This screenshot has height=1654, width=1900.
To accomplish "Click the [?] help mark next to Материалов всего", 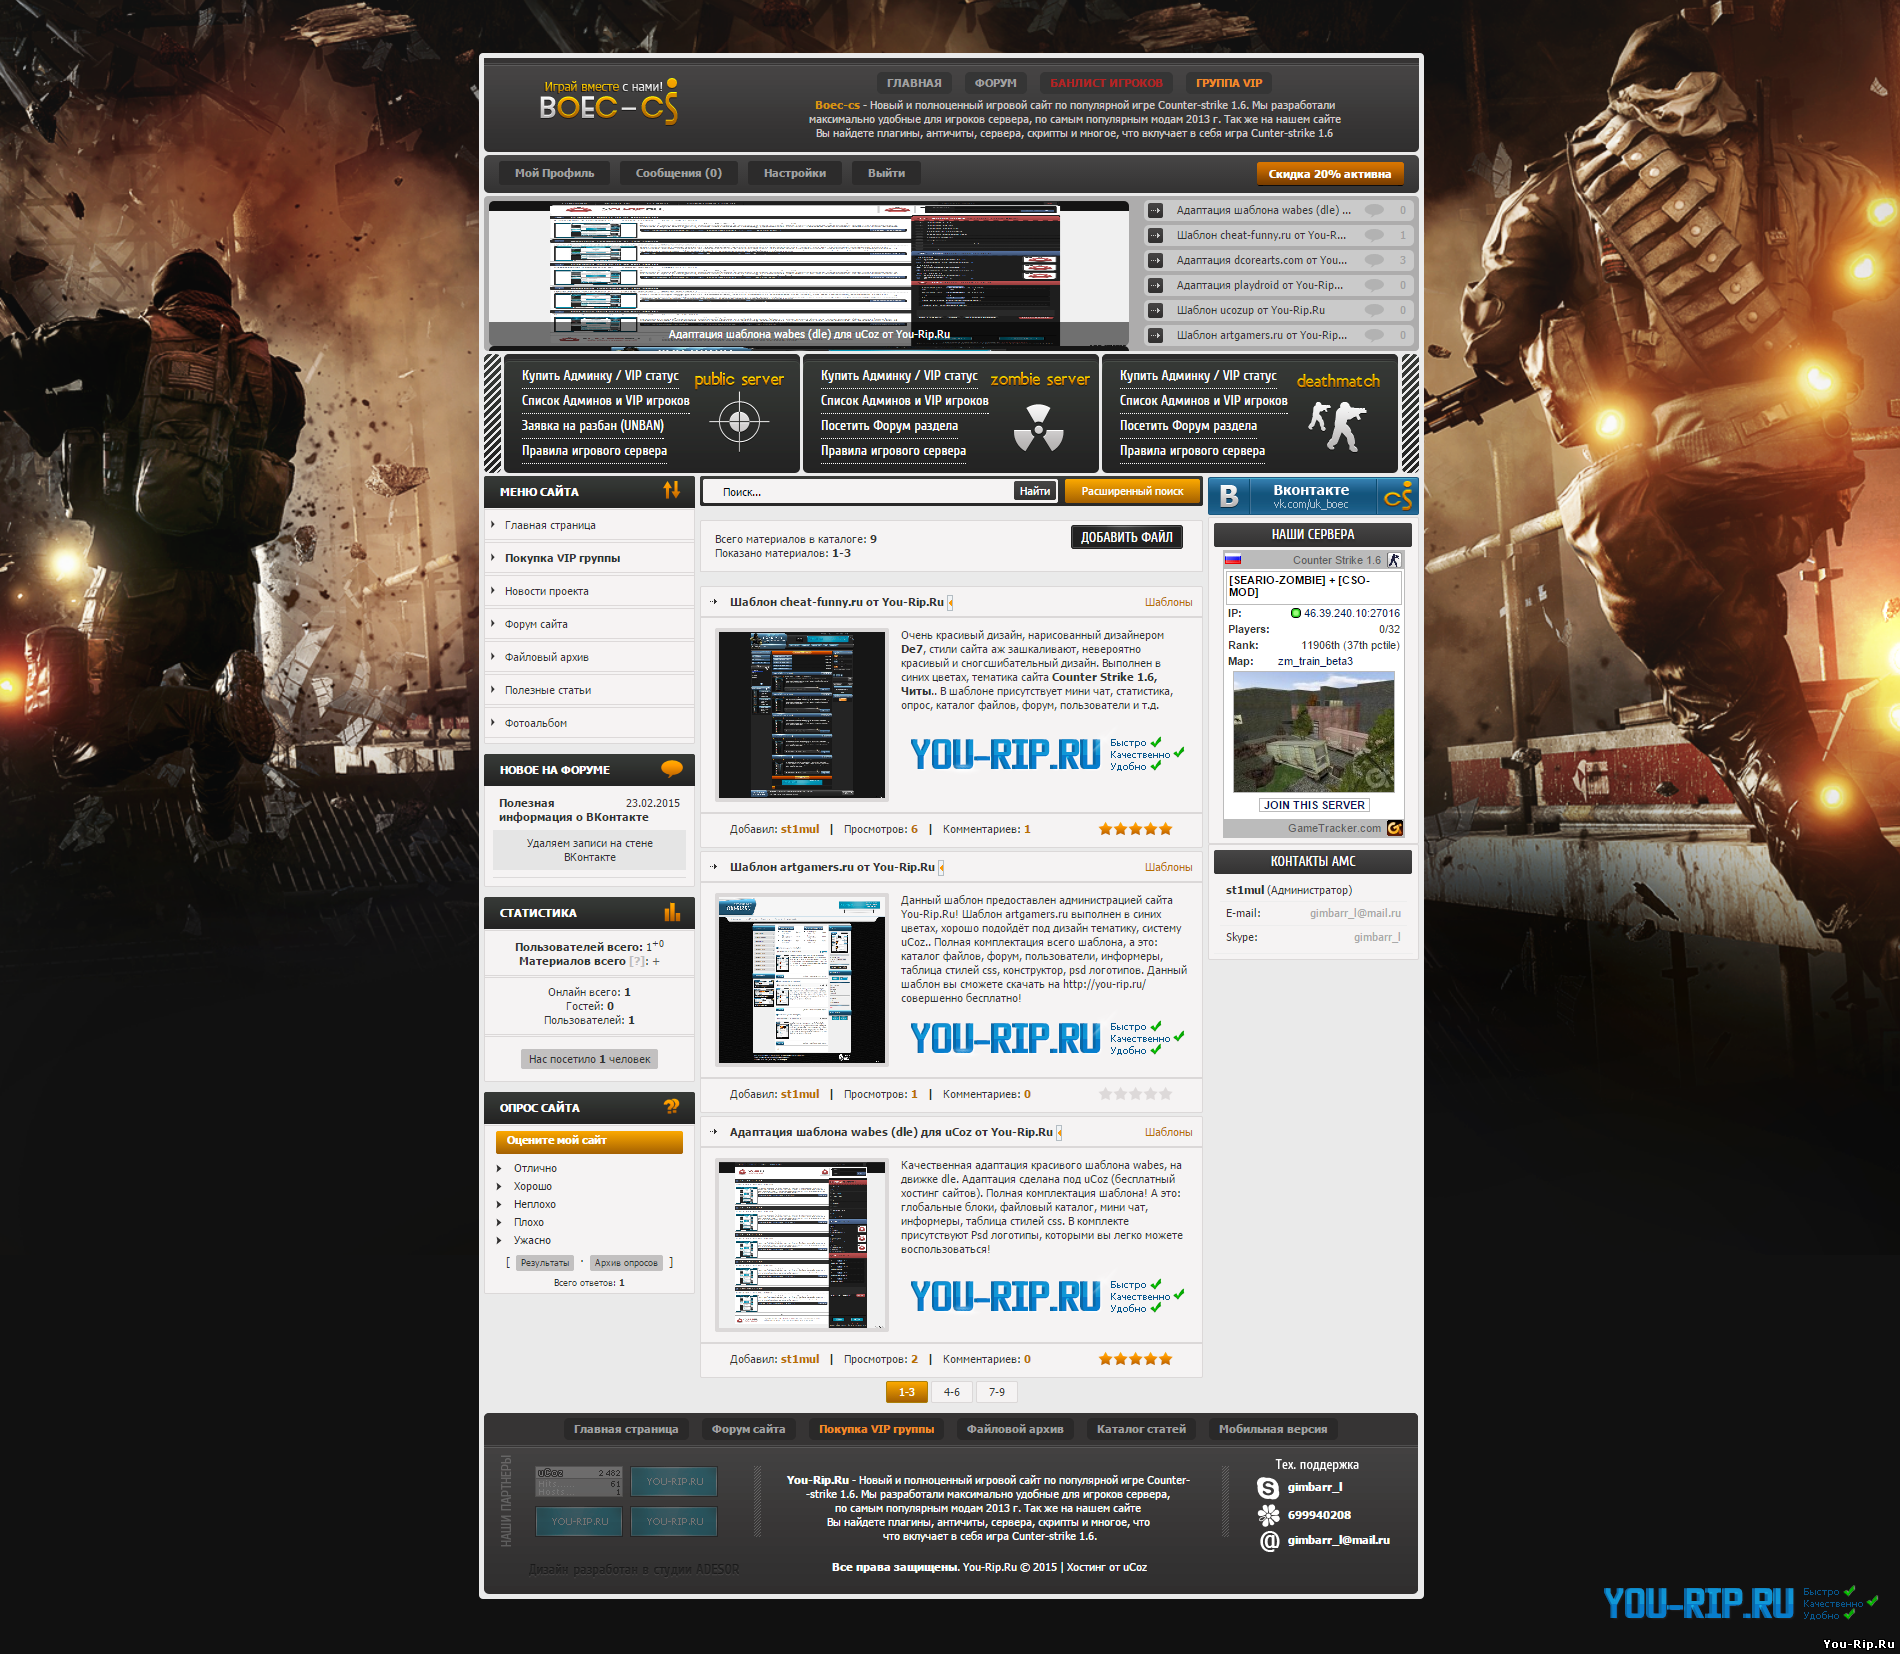I will pyautogui.click(x=637, y=961).
